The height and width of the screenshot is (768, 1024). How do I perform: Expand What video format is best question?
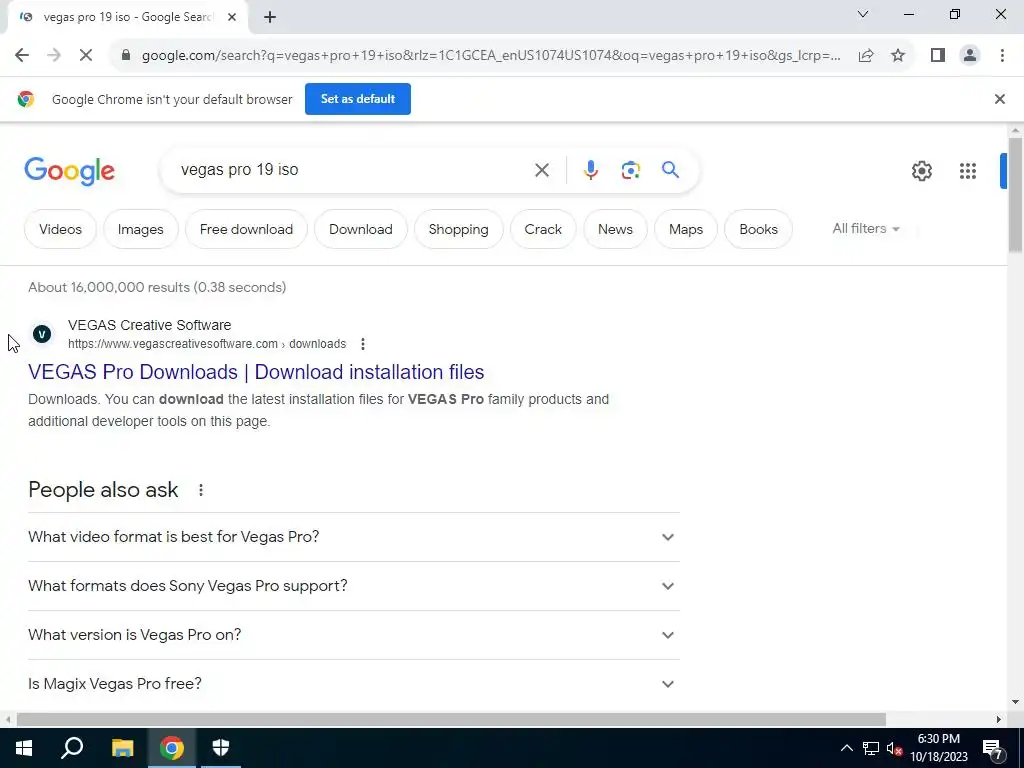point(354,537)
